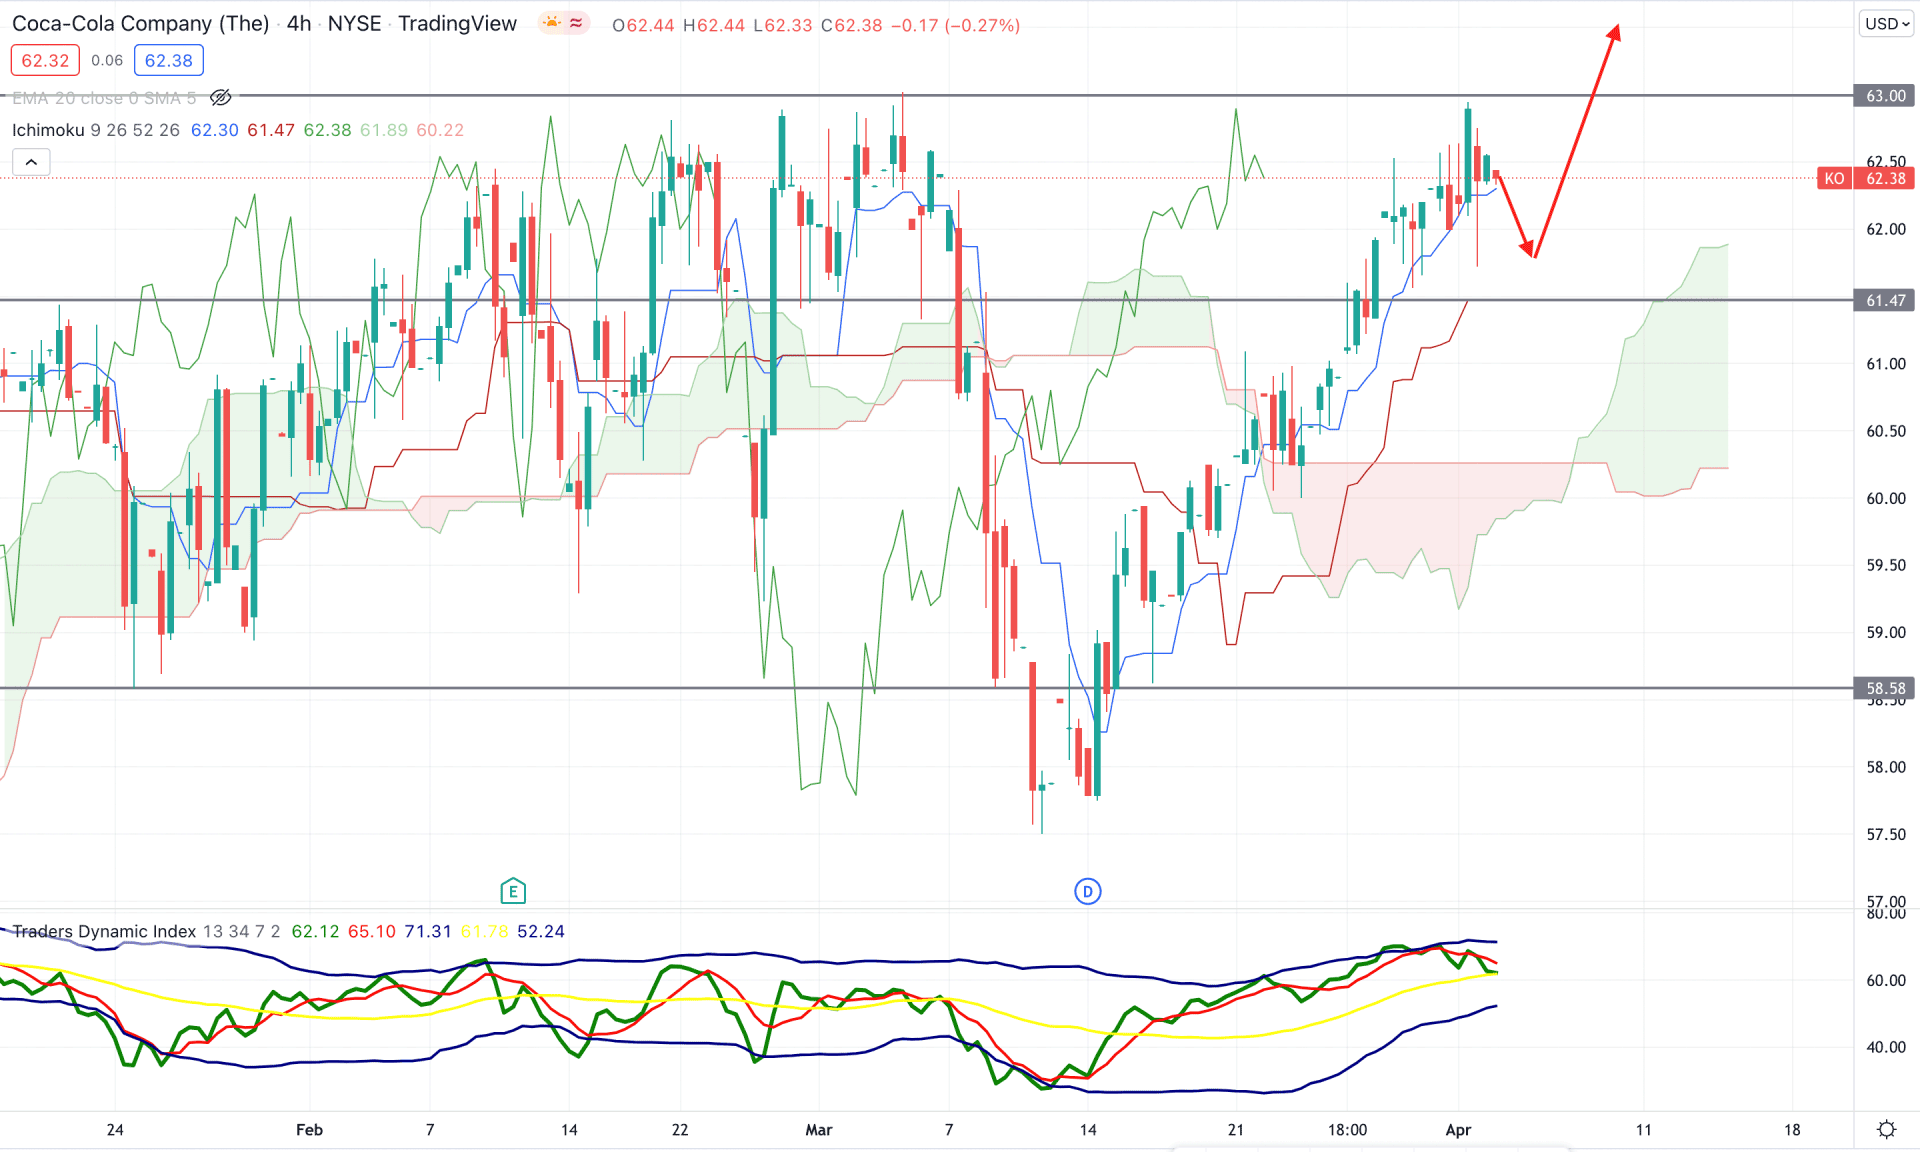Click the Apr date on time axis
The height and width of the screenshot is (1152, 1920).
[1459, 1130]
